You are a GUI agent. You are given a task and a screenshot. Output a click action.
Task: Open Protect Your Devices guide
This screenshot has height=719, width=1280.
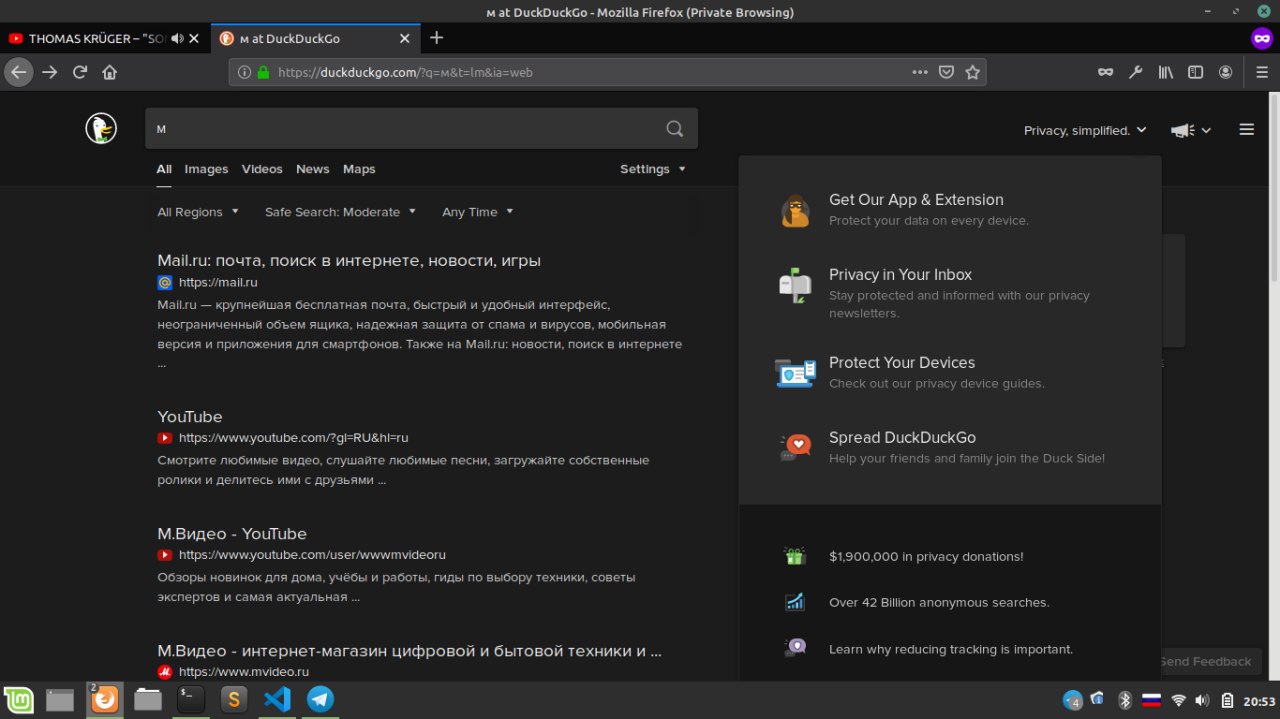[x=902, y=363]
